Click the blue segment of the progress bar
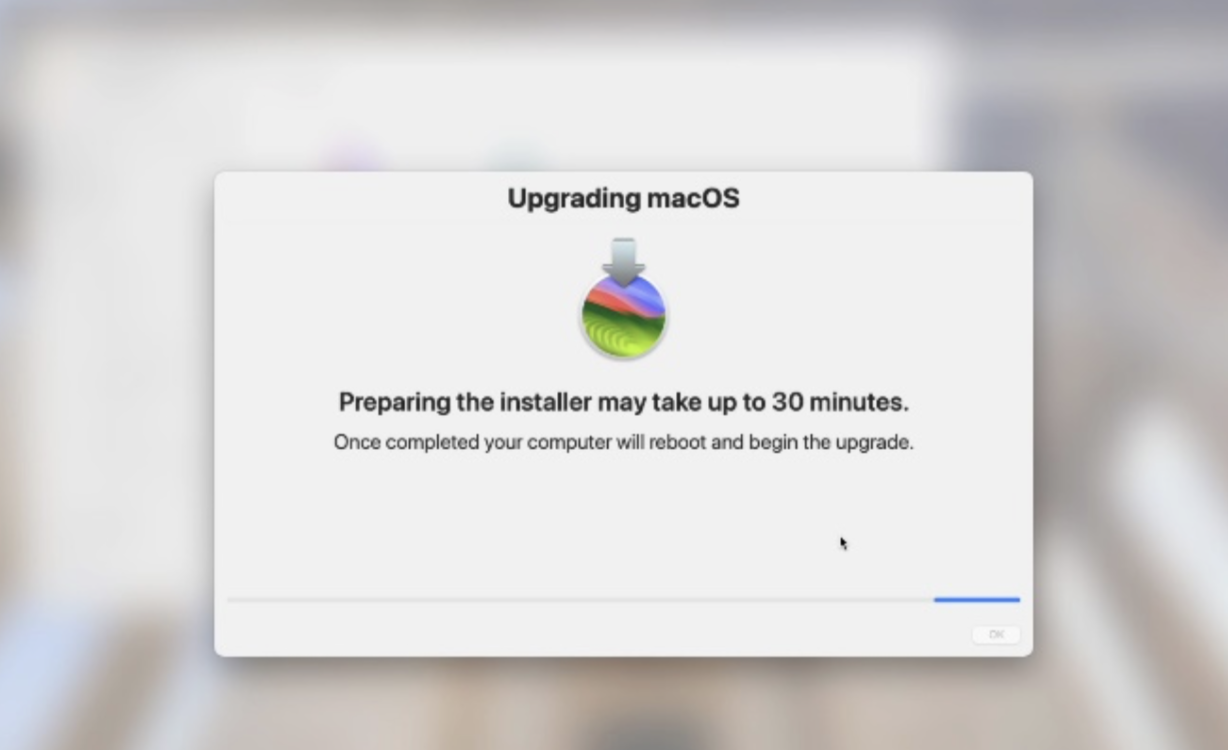 [x=977, y=600]
